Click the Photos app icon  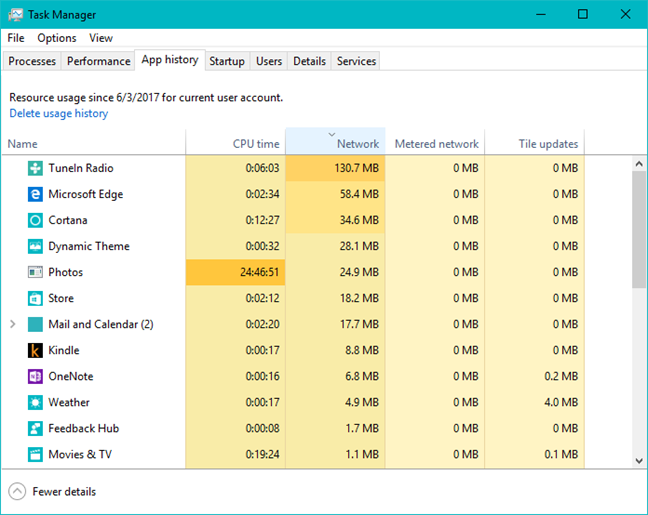coord(35,272)
